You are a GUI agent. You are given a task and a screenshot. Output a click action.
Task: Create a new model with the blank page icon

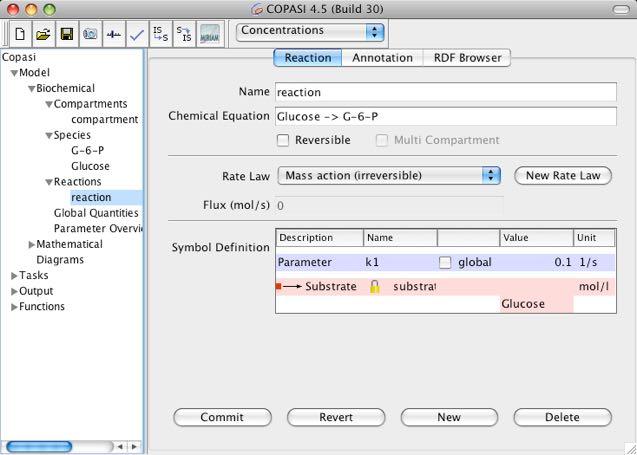point(20,34)
